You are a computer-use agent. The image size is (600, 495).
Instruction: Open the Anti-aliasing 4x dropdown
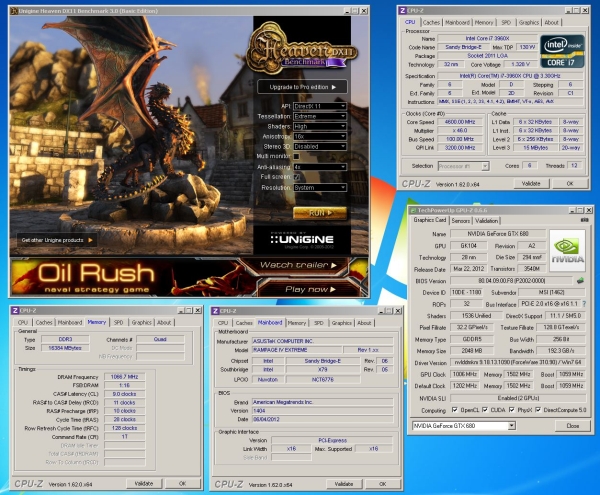click(320, 167)
